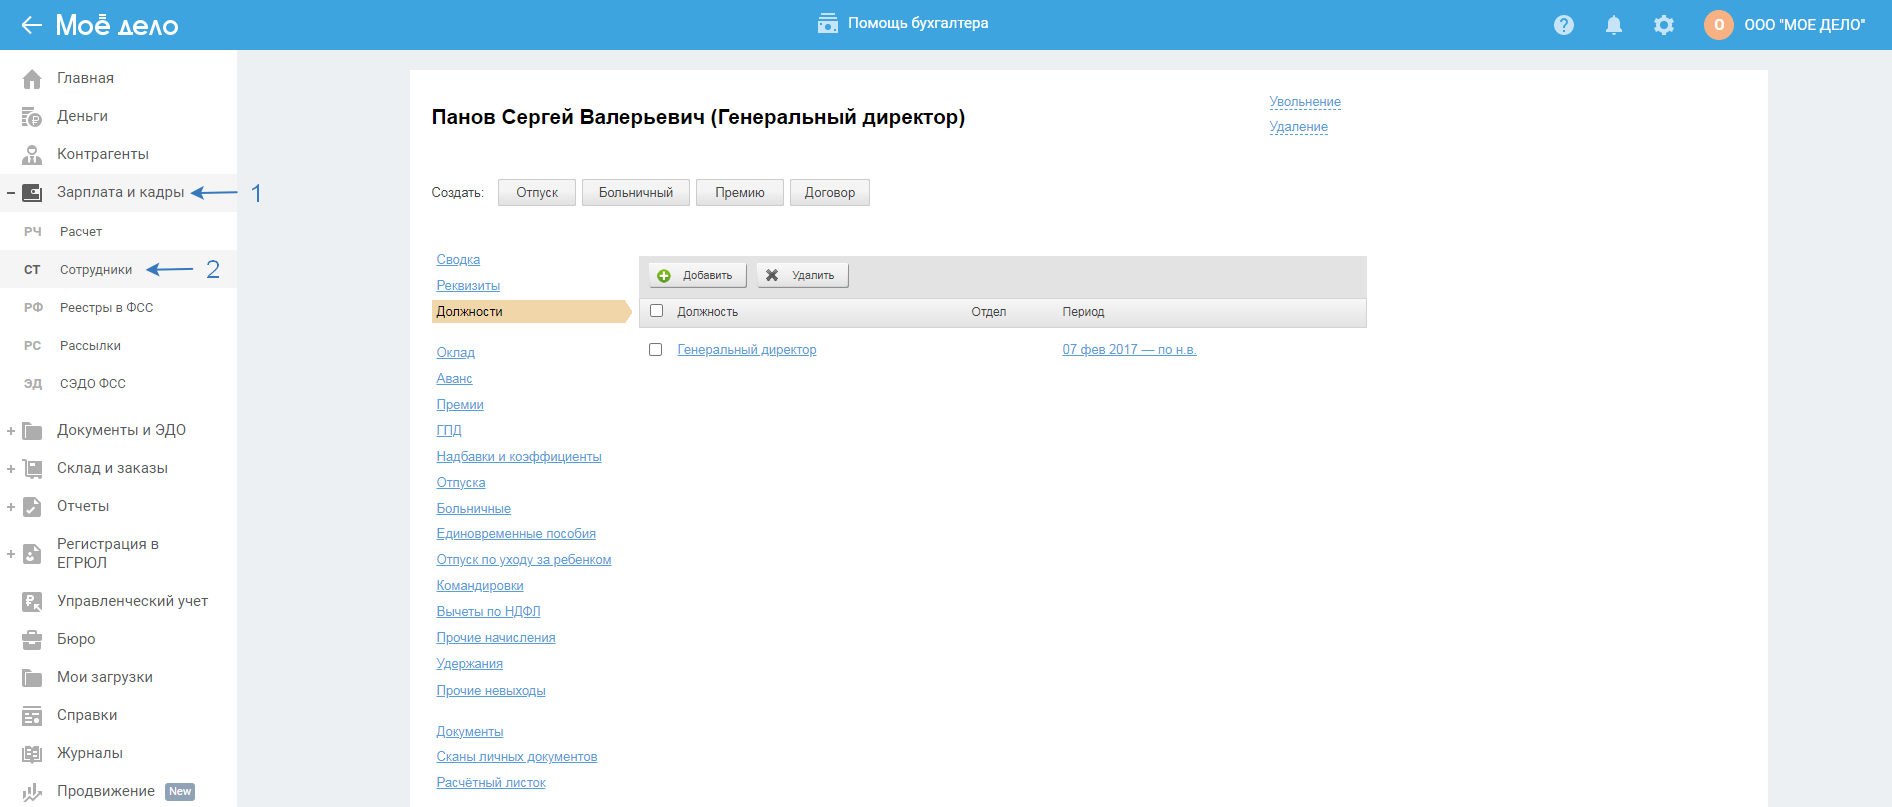The width and height of the screenshot is (1892, 807).
Task: Click the Деньги coins icon
Action: 32,117
